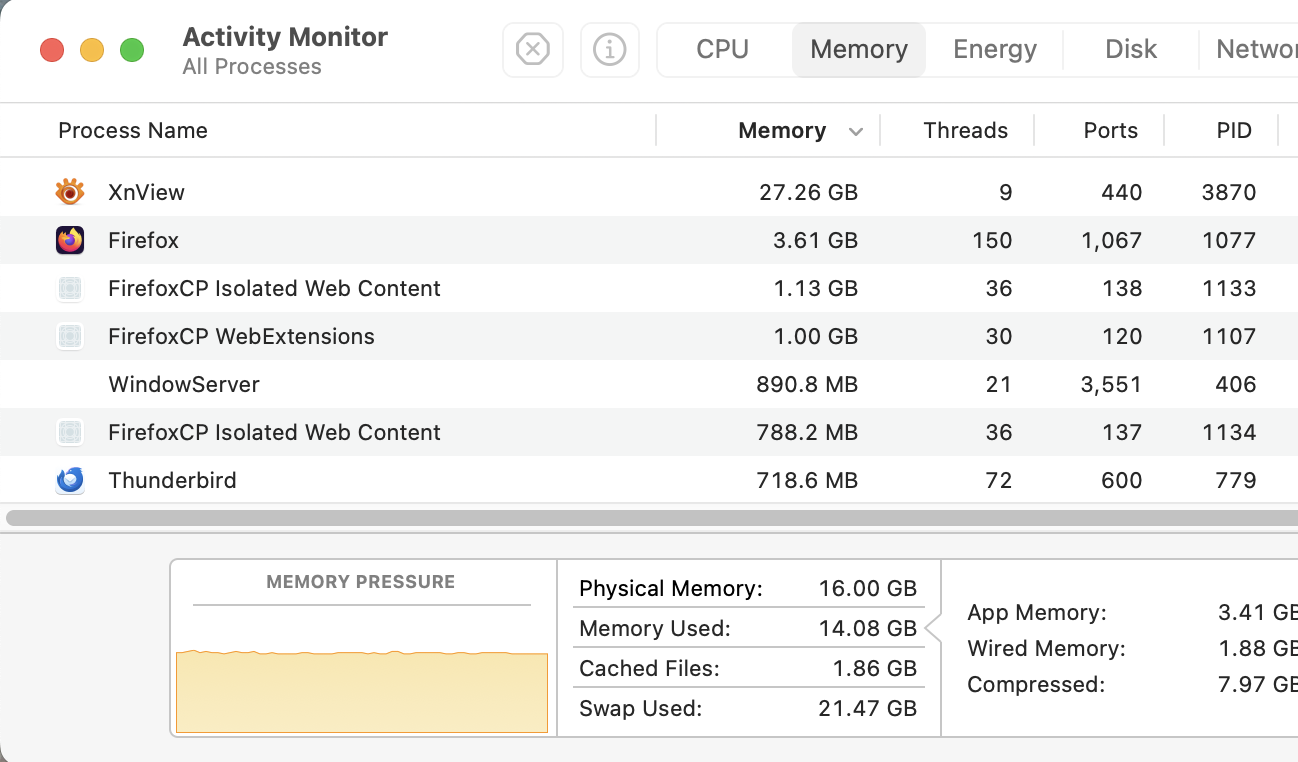Click the icon beside FirefoxCP WebExtensions
The image size is (1298, 762).
(x=70, y=336)
